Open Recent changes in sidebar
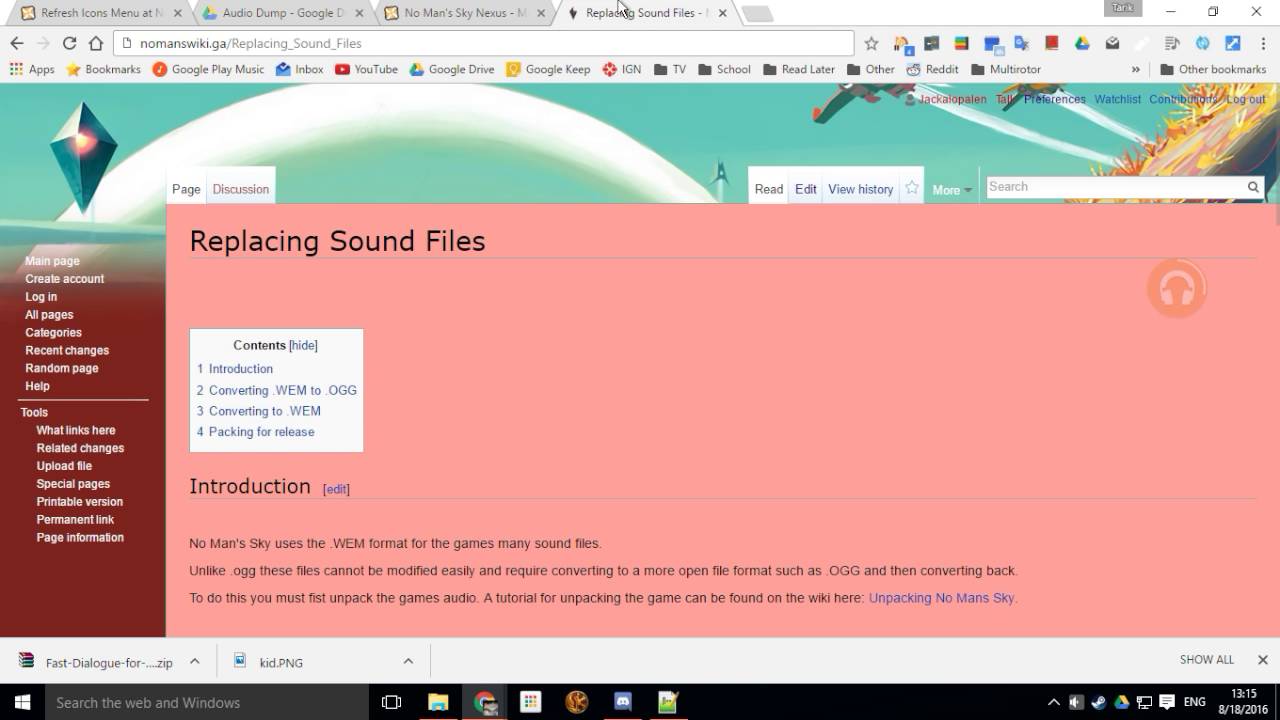The width and height of the screenshot is (1280, 720). (67, 350)
